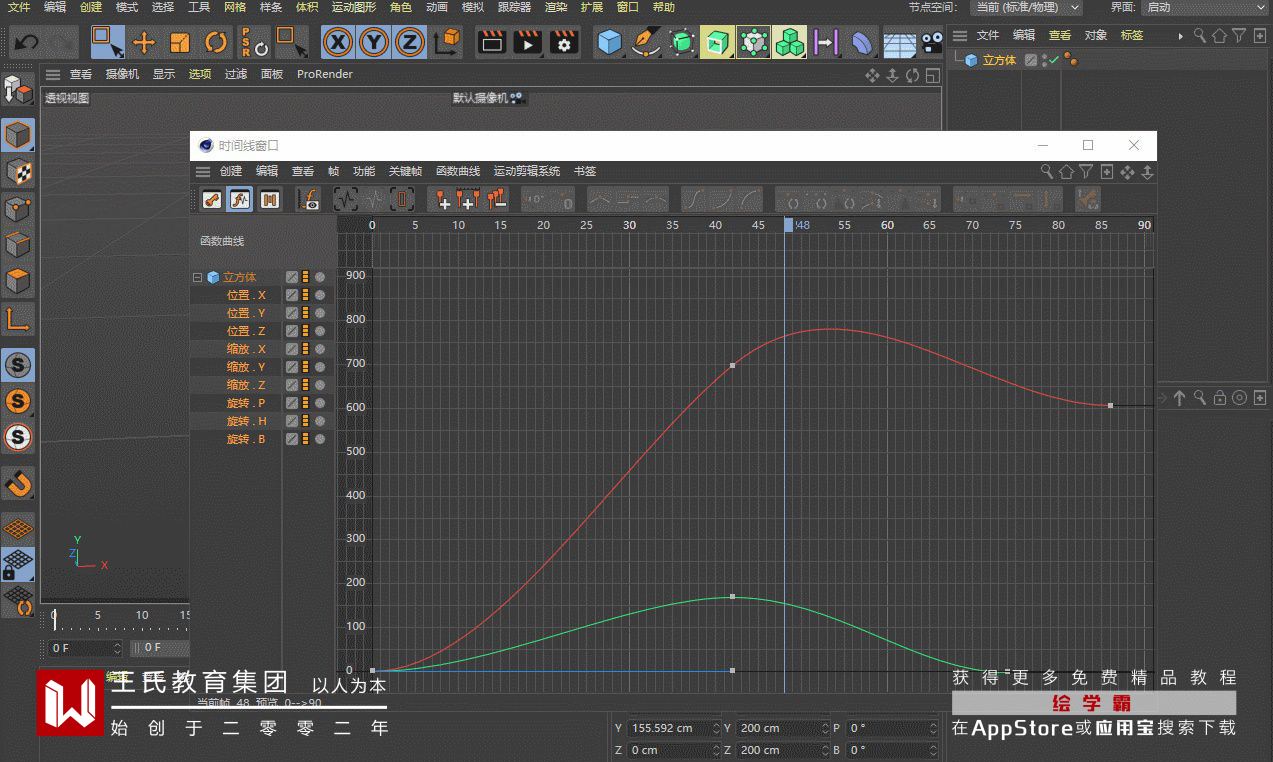Viewport: 1273px width, 762px height.
Task: Select 旋转 . H track
Action: click(246, 421)
